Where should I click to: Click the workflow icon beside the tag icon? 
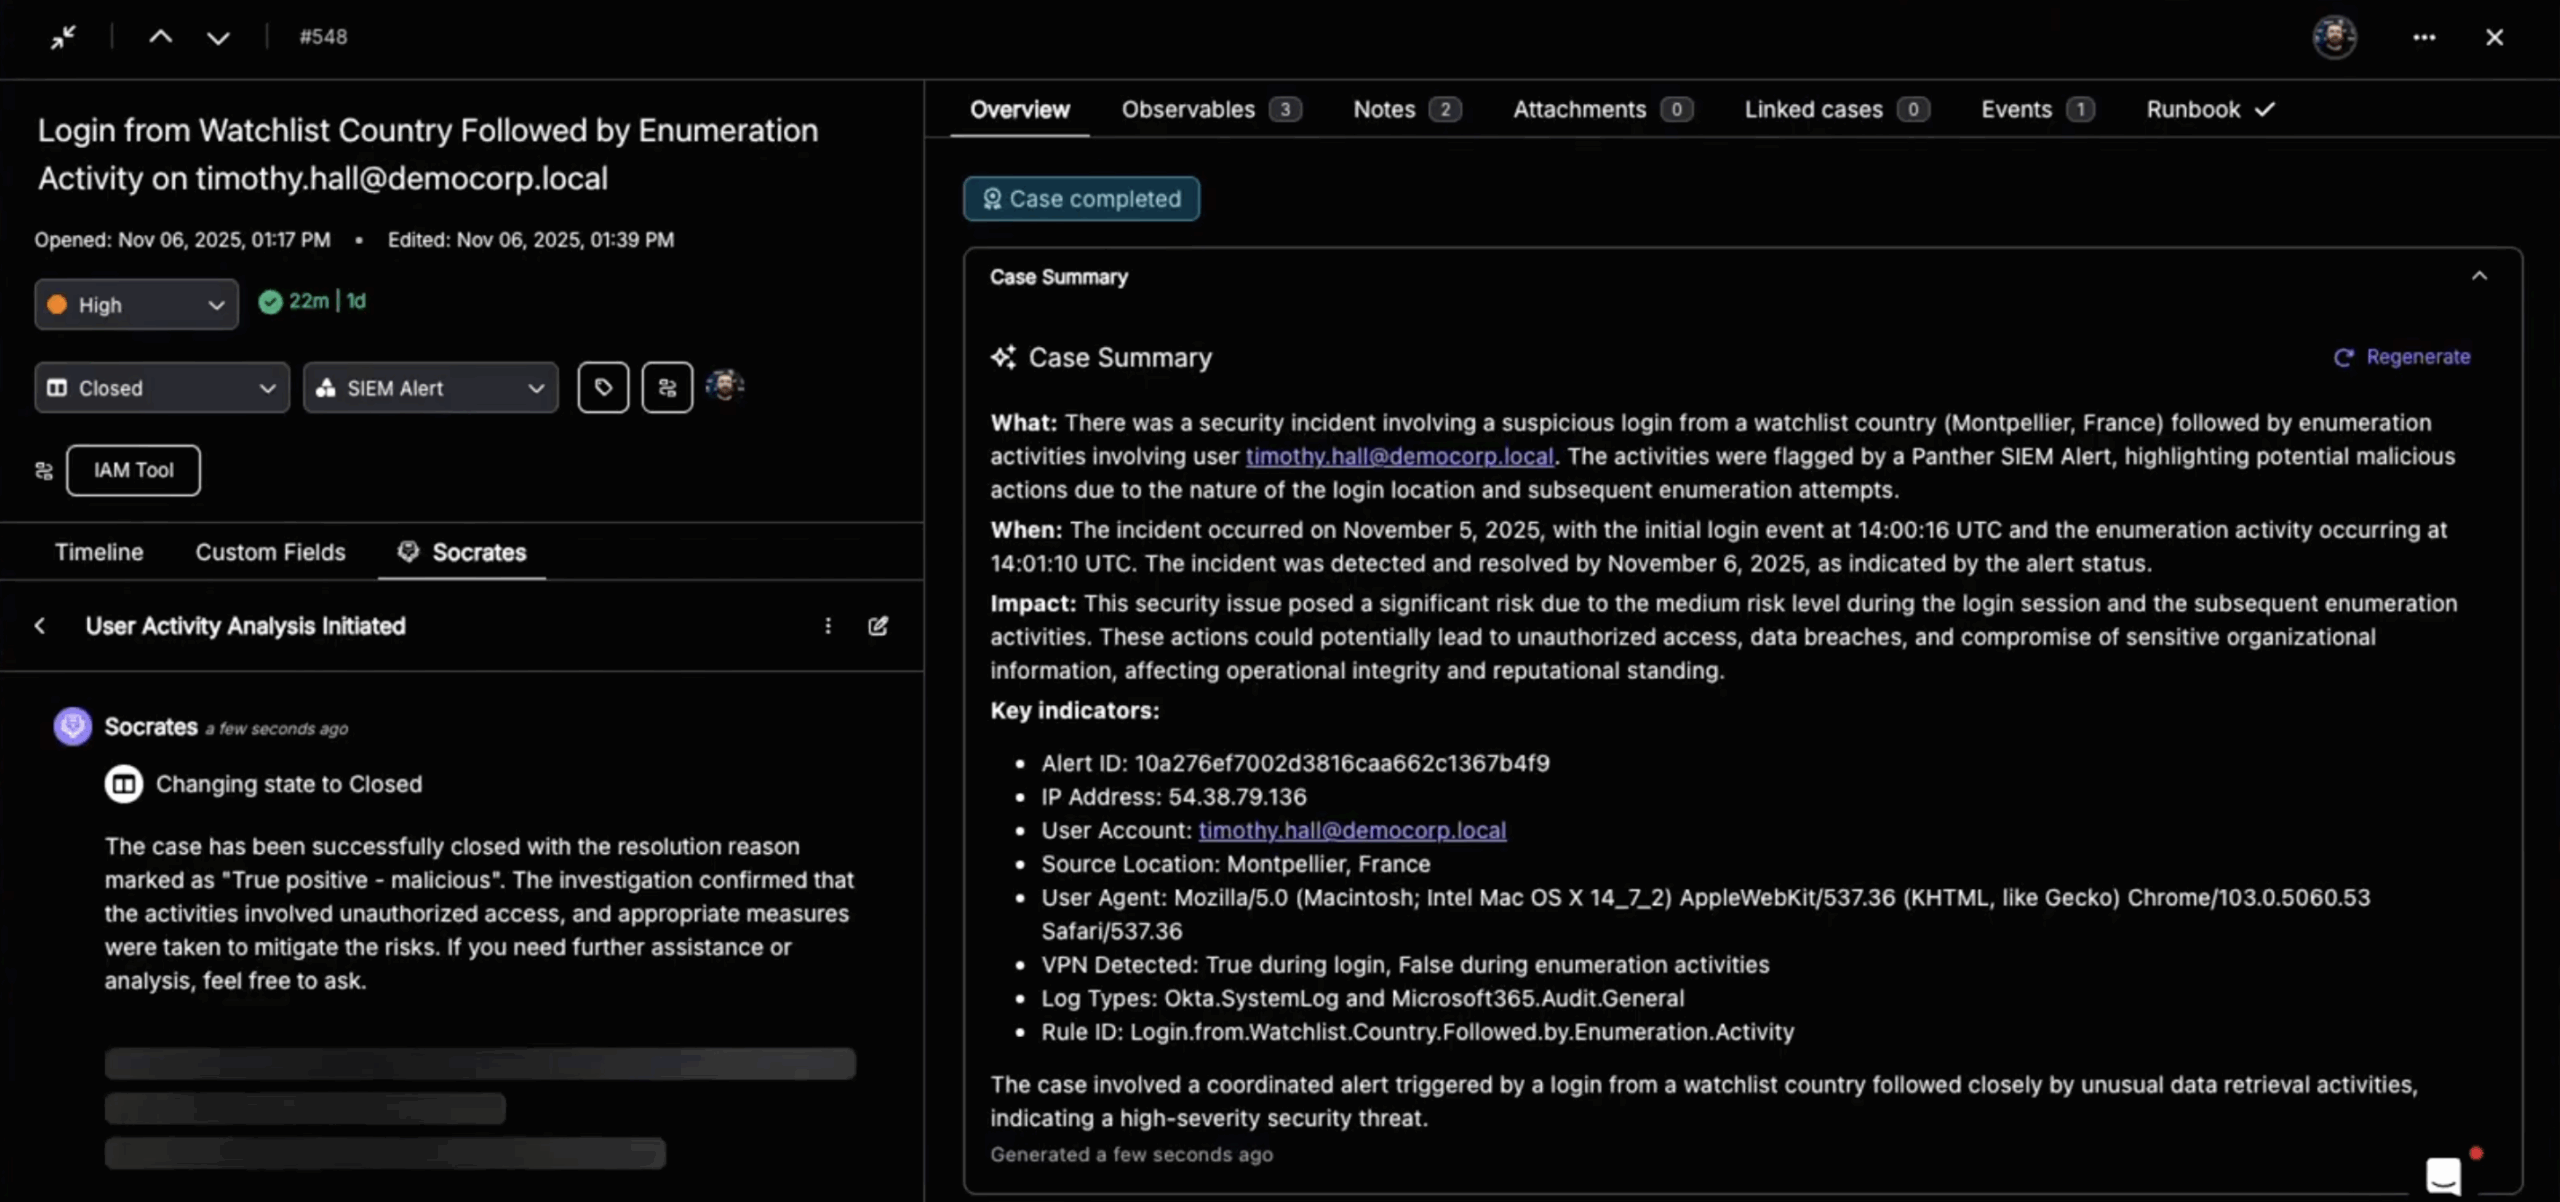tap(667, 387)
